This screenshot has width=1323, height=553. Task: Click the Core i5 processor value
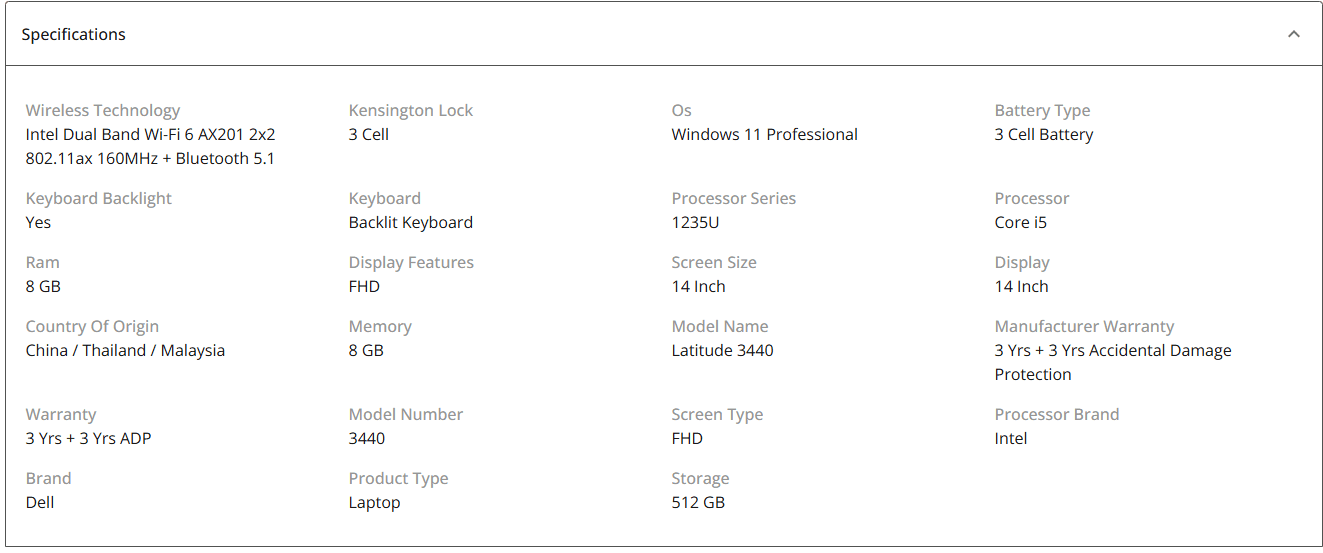[x=1021, y=222]
